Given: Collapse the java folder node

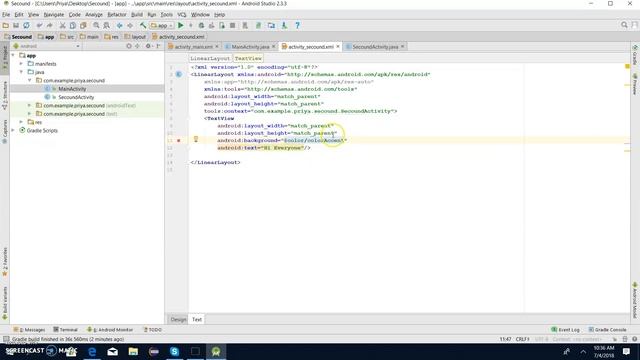Looking at the screenshot, I should [x=22, y=72].
